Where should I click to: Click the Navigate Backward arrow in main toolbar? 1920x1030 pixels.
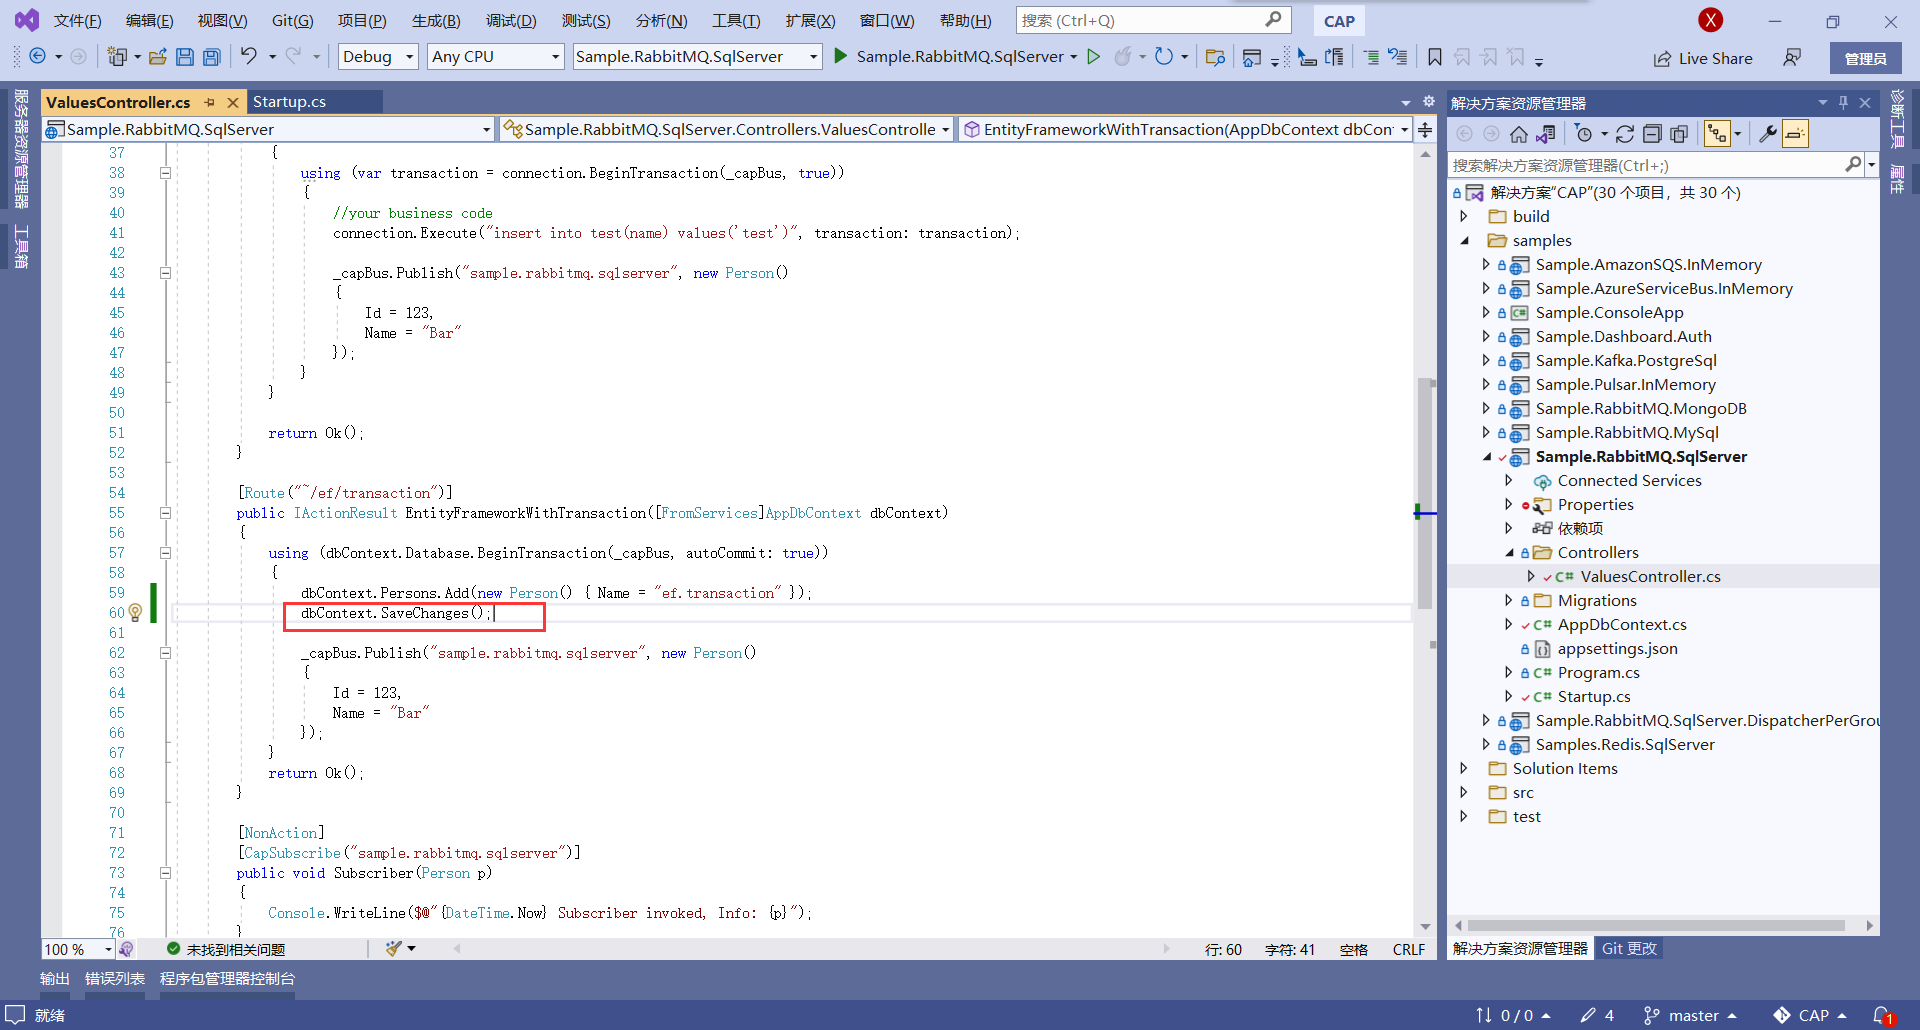coord(37,57)
